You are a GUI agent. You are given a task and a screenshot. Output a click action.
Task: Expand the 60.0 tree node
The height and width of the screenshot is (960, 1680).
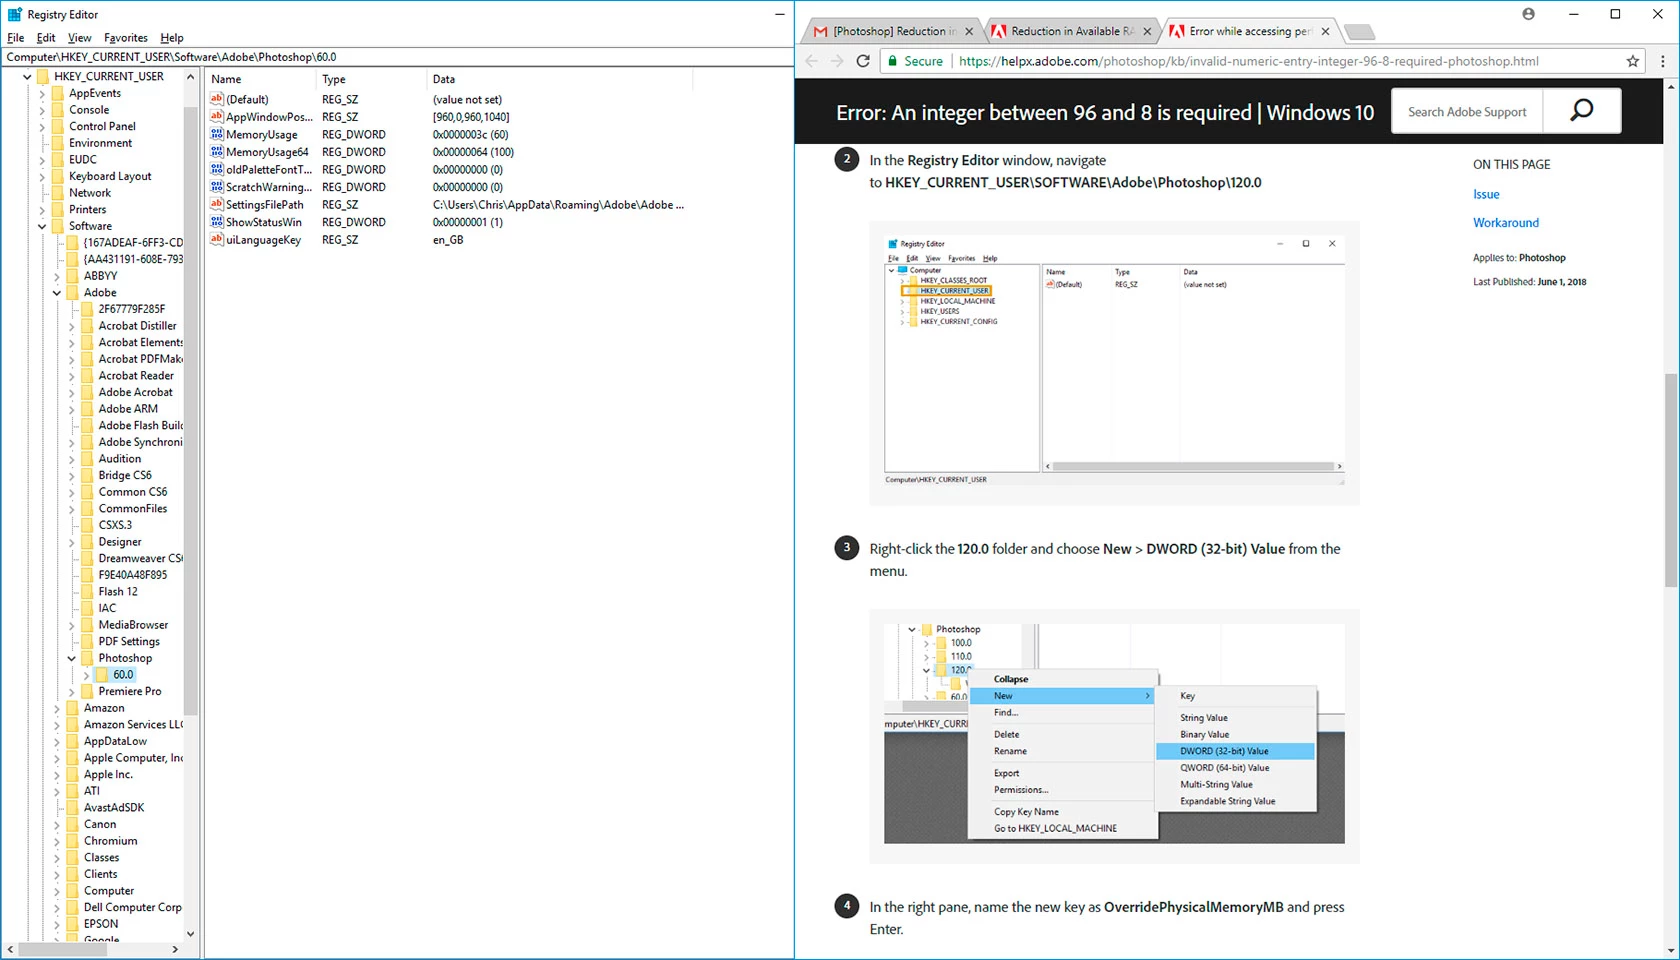tap(87, 675)
